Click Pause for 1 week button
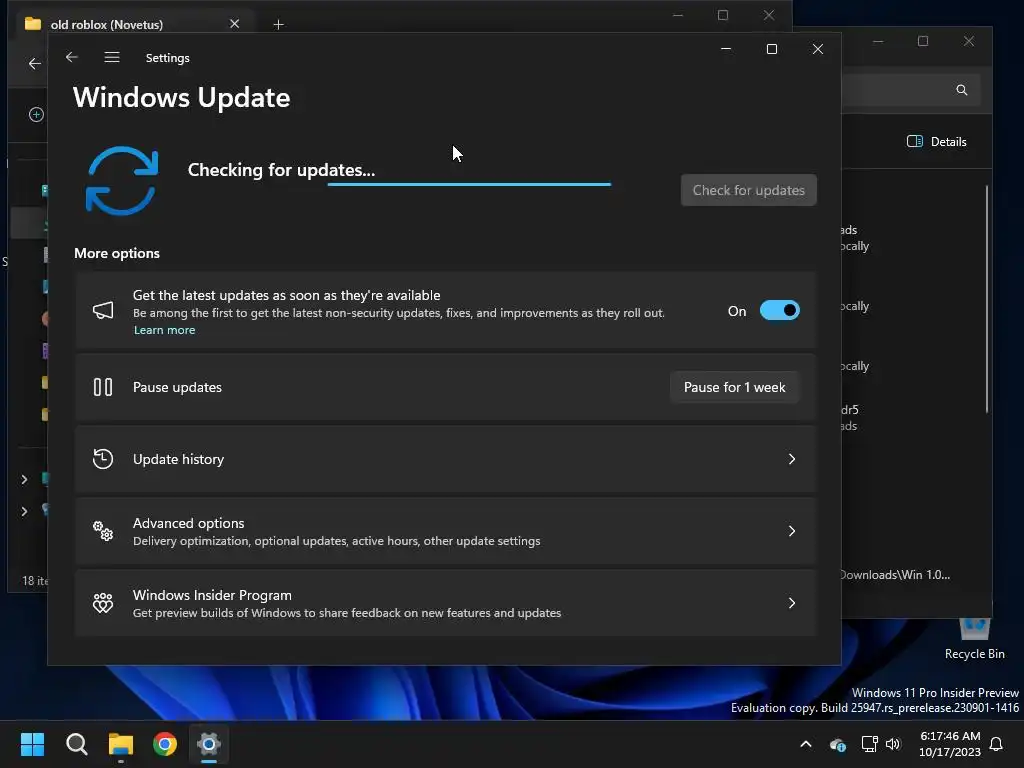 click(735, 387)
